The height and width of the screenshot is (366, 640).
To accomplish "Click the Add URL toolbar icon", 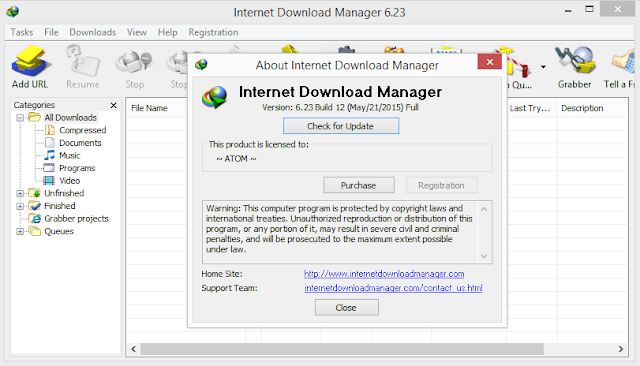I will click(x=30, y=67).
